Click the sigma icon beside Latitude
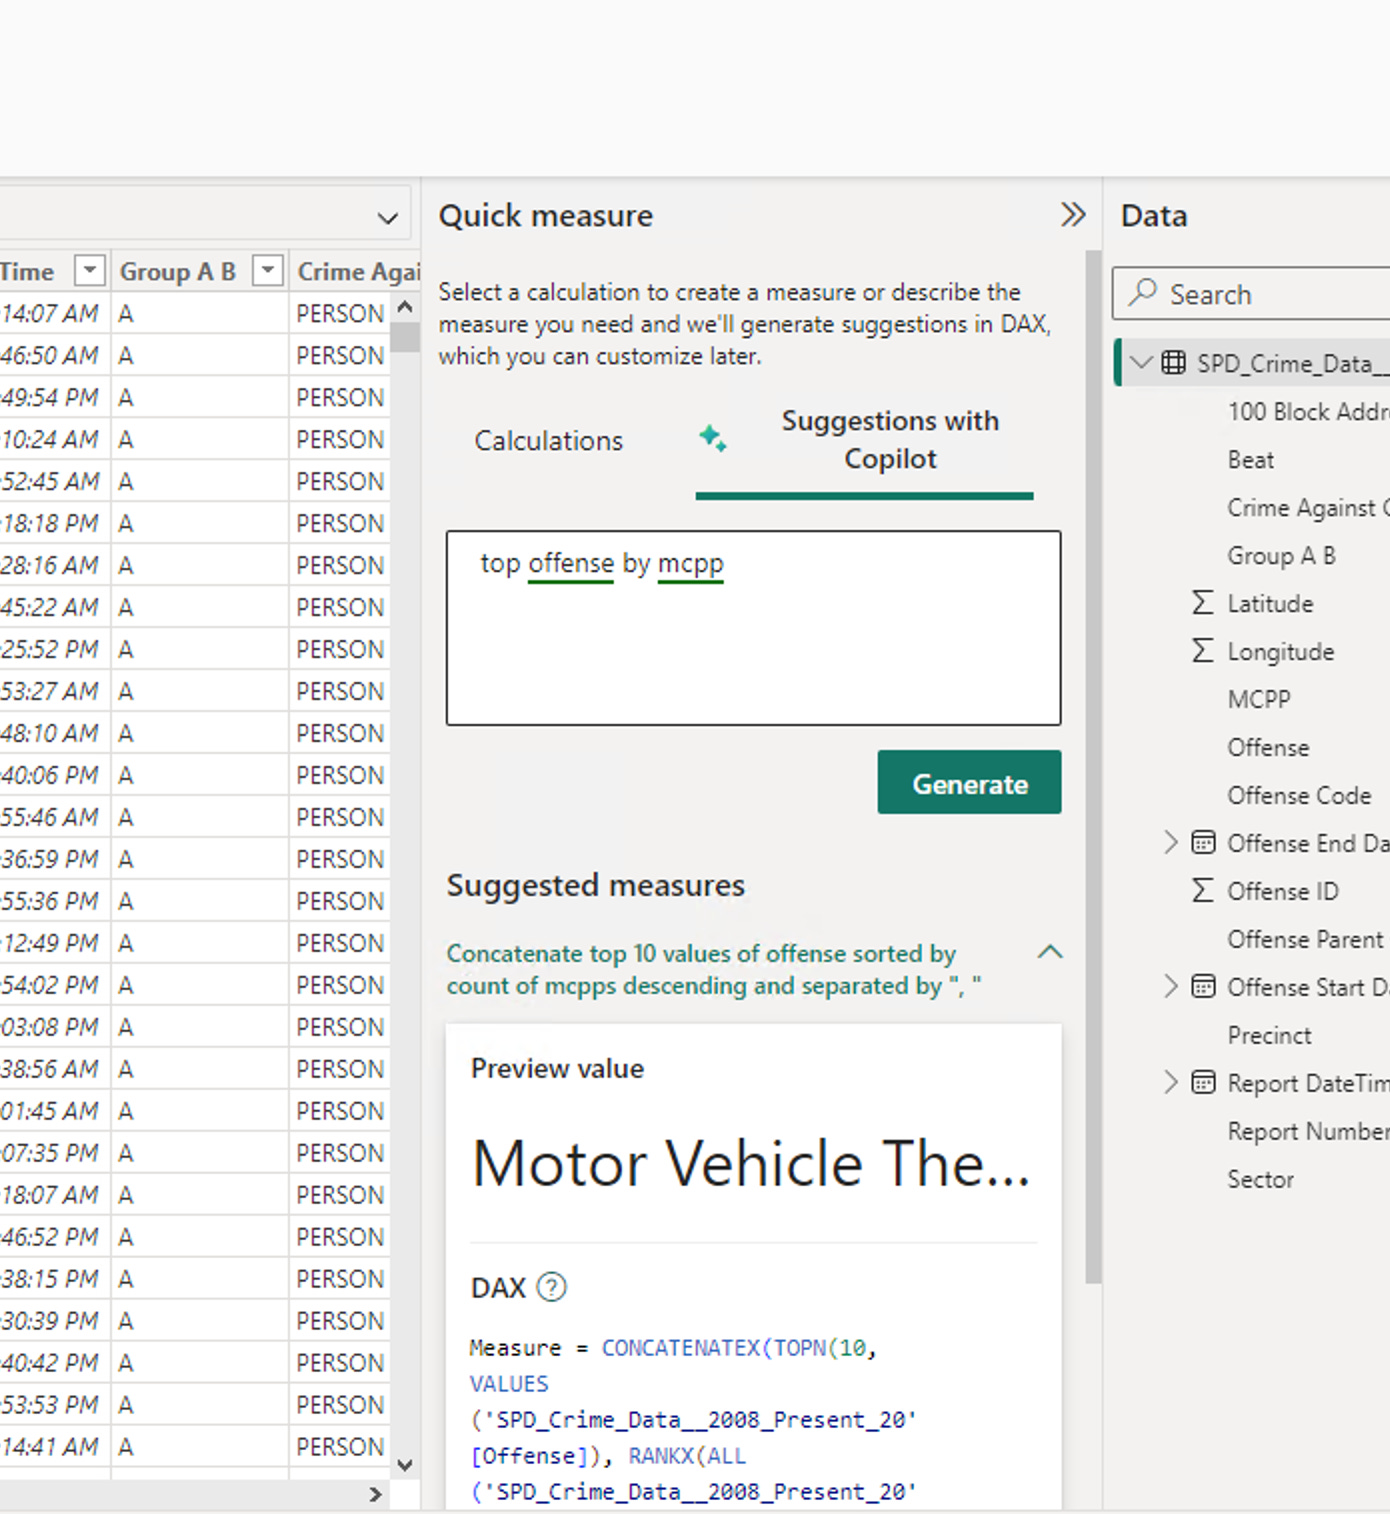The height and width of the screenshot is (1514, 1390). point(1202,603)
